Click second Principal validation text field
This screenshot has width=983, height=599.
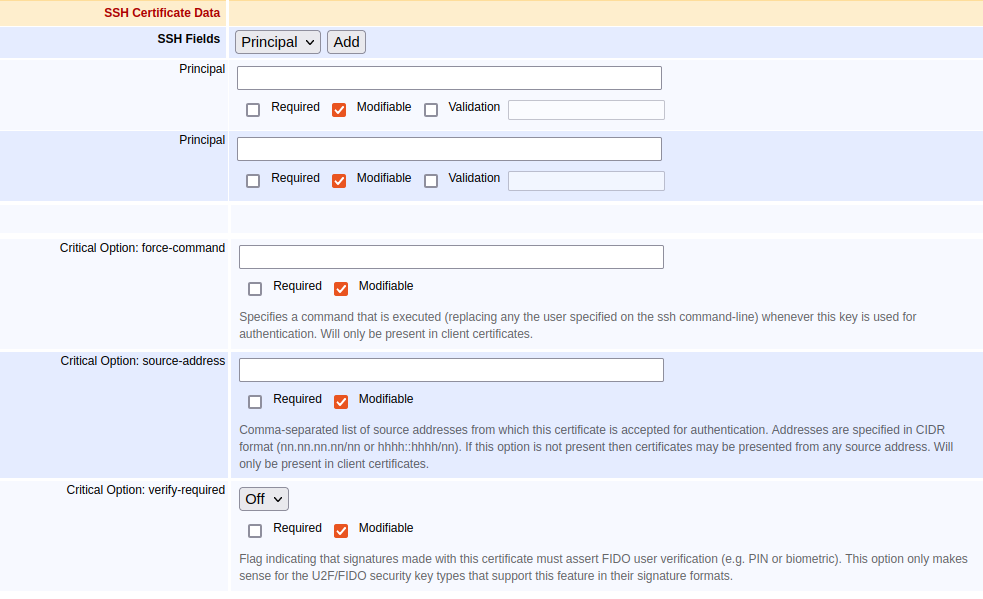pos(586,181)
